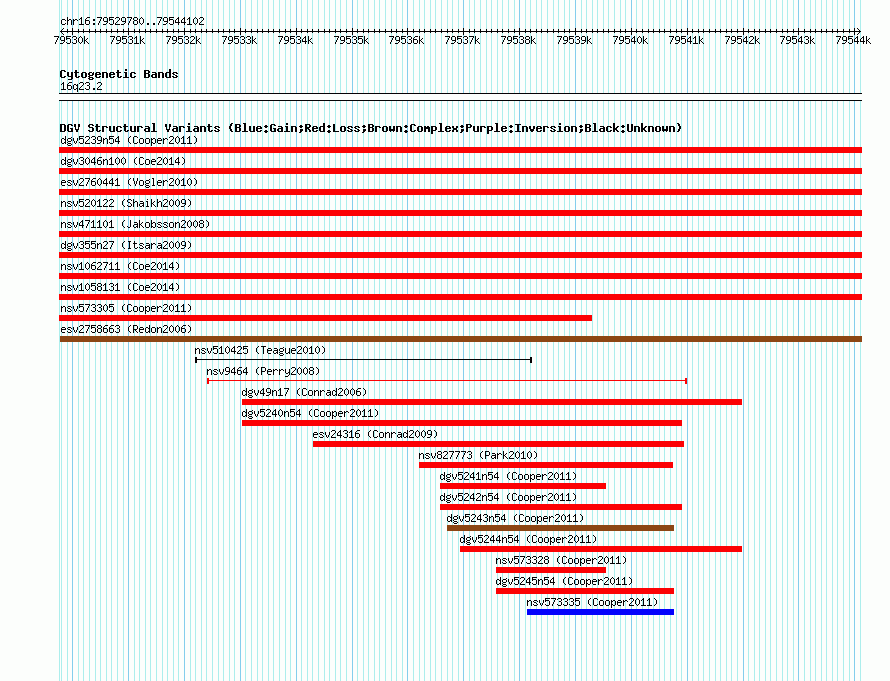
Task: Click the nsv573335 (Cooper2011) label
Action: pyautogui.click(x=592, y=602)
